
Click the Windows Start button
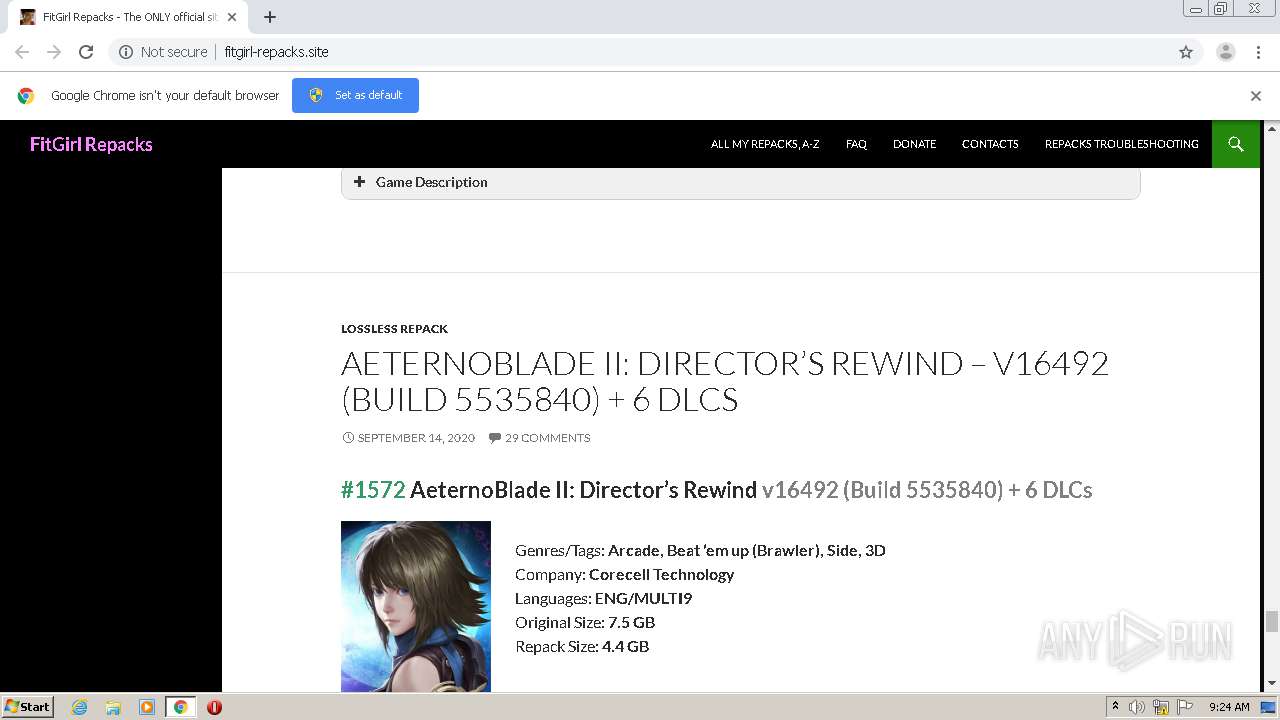pyautogui.click(x=28, y=707)
